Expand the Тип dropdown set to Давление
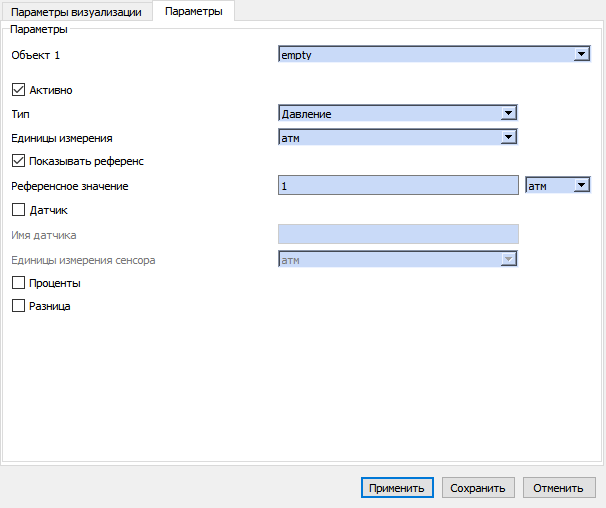 click(397, 114)
